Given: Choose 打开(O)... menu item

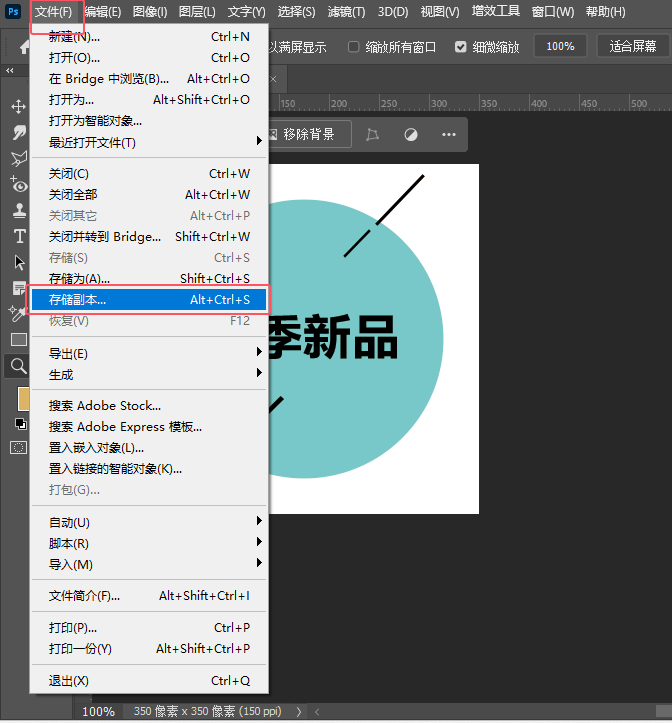Looking at the screenshot, I should point(149,58).
